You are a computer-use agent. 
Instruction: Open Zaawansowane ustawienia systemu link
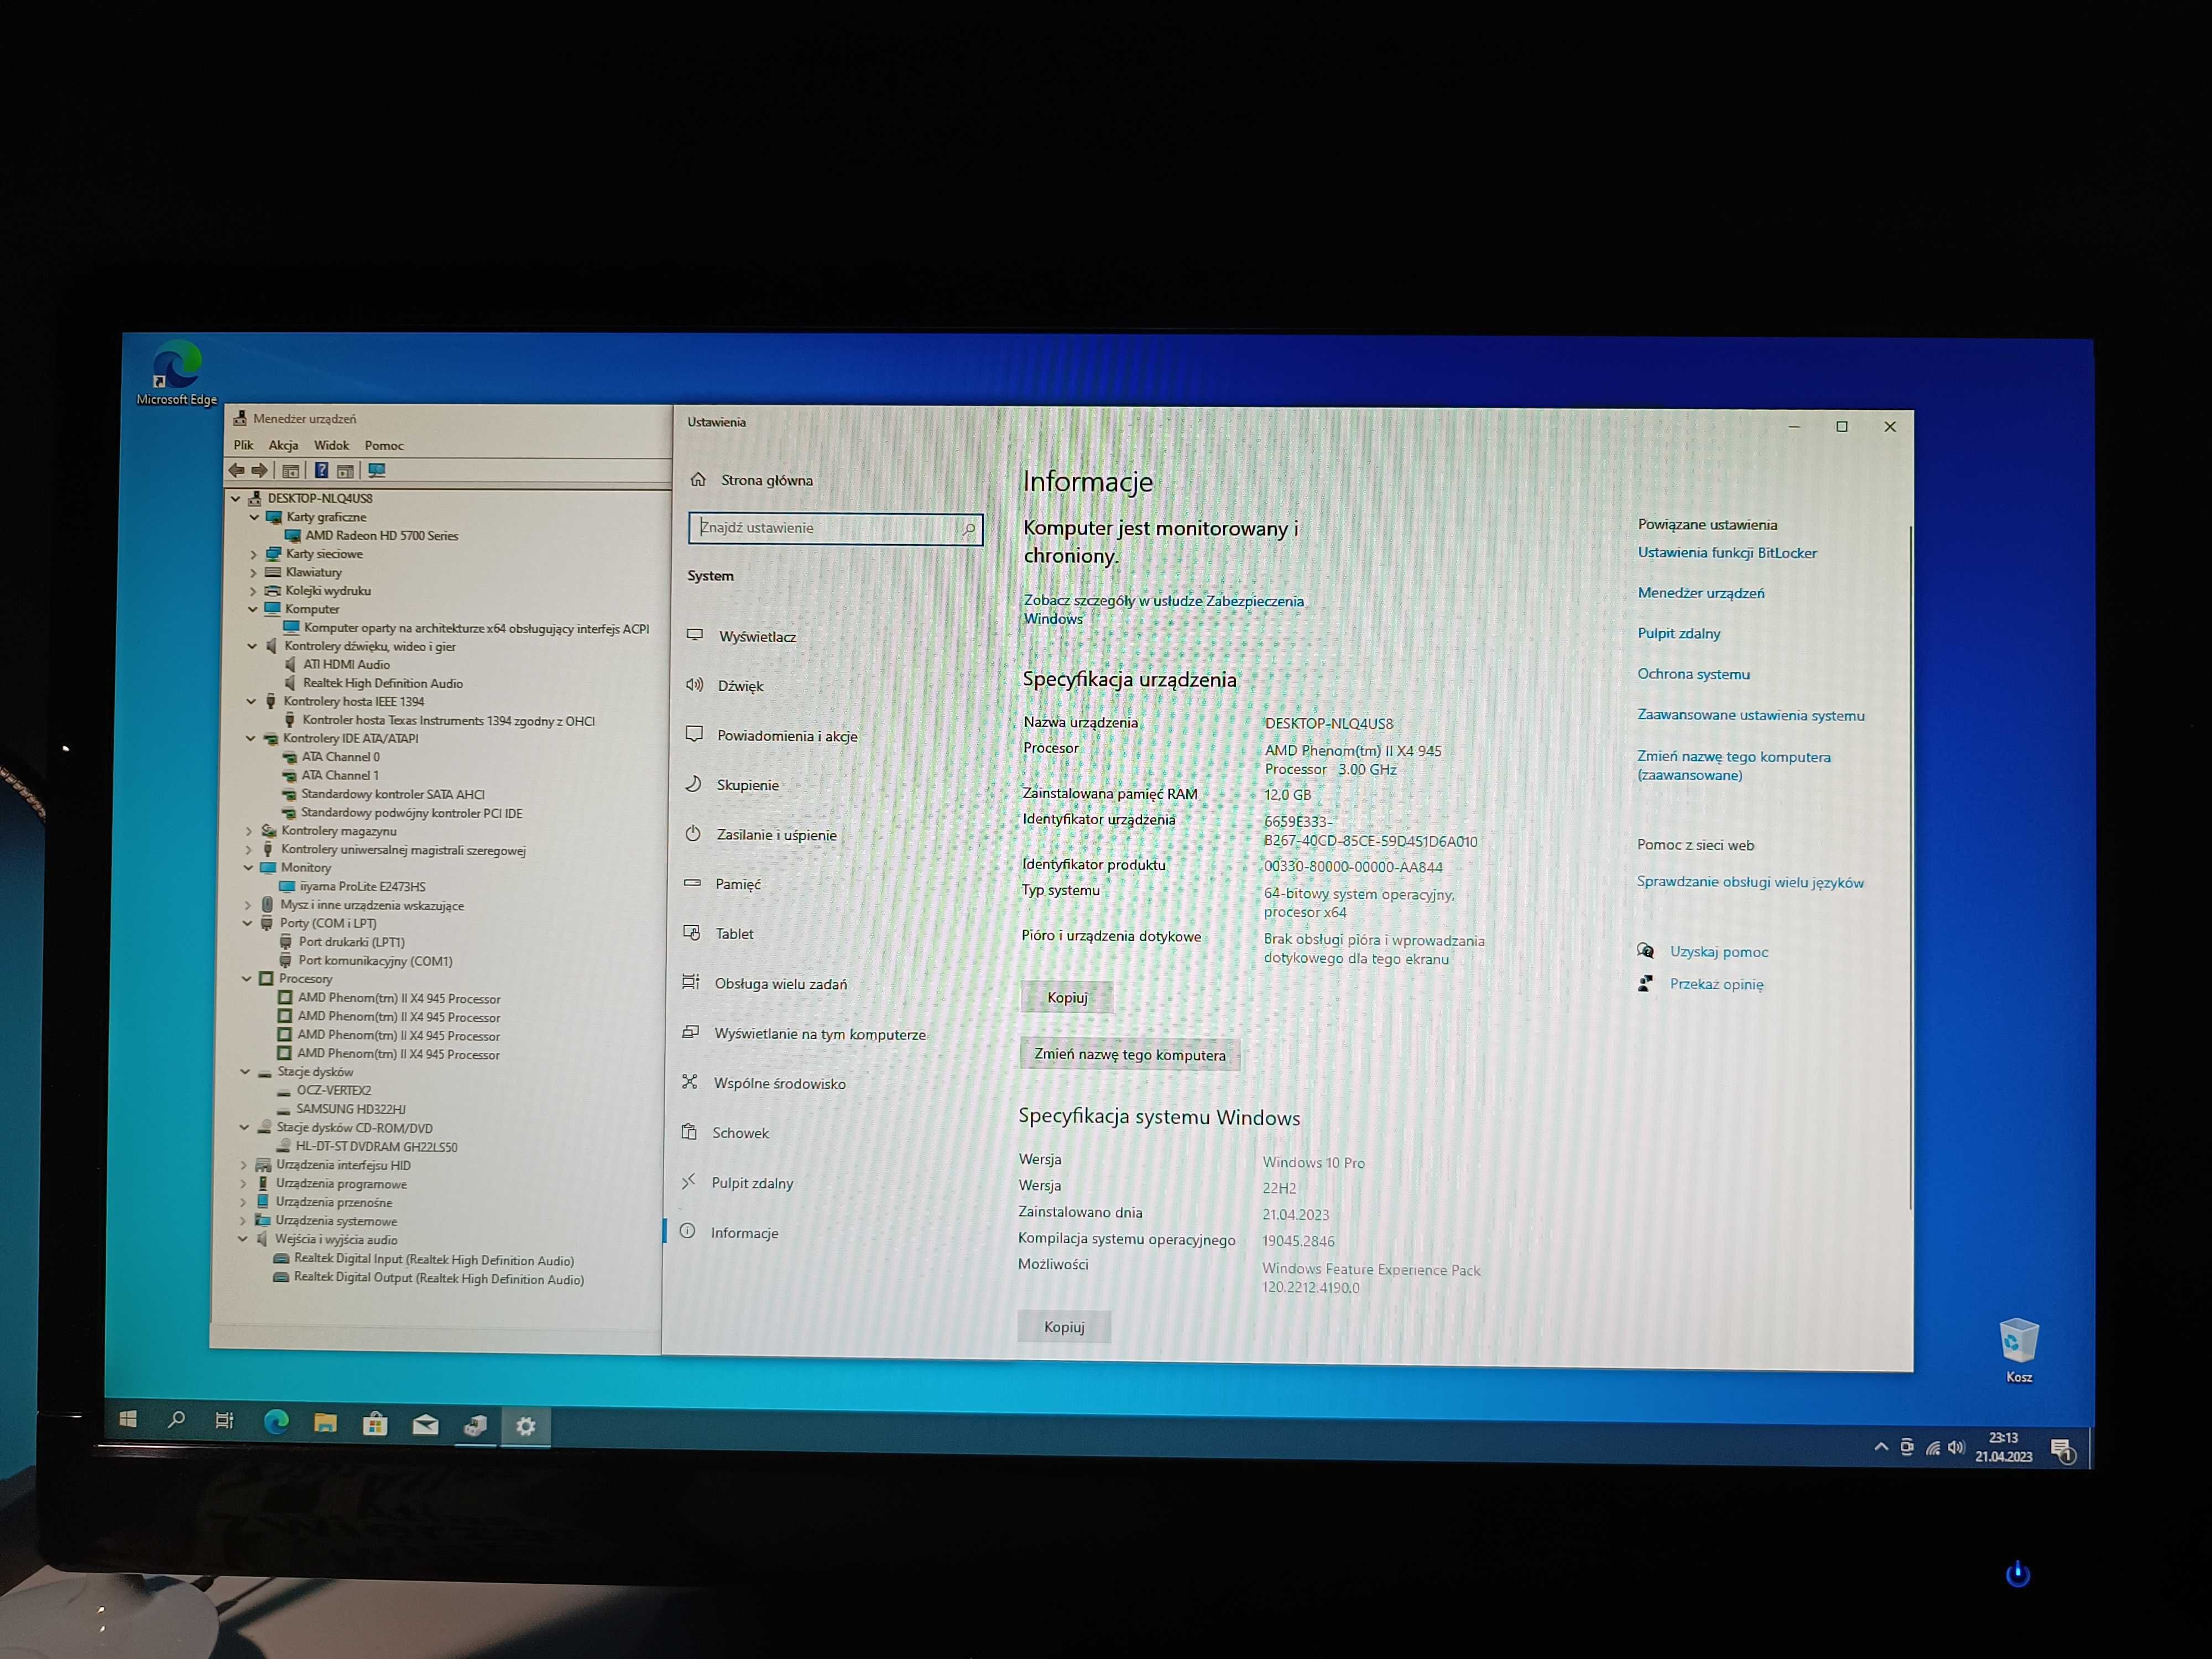(1750, 715)
